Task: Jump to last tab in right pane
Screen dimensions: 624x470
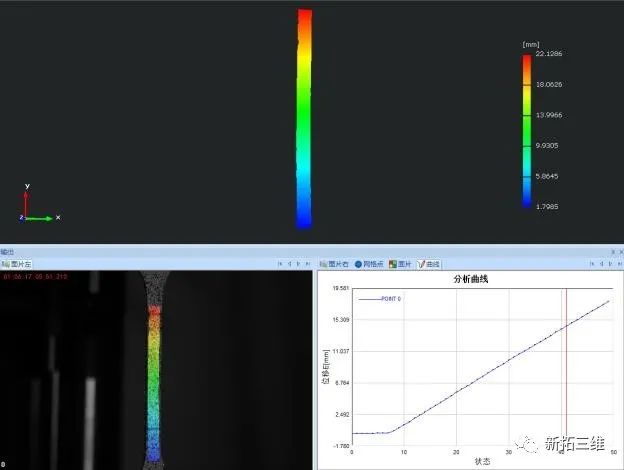Action: tap(620, 264)
